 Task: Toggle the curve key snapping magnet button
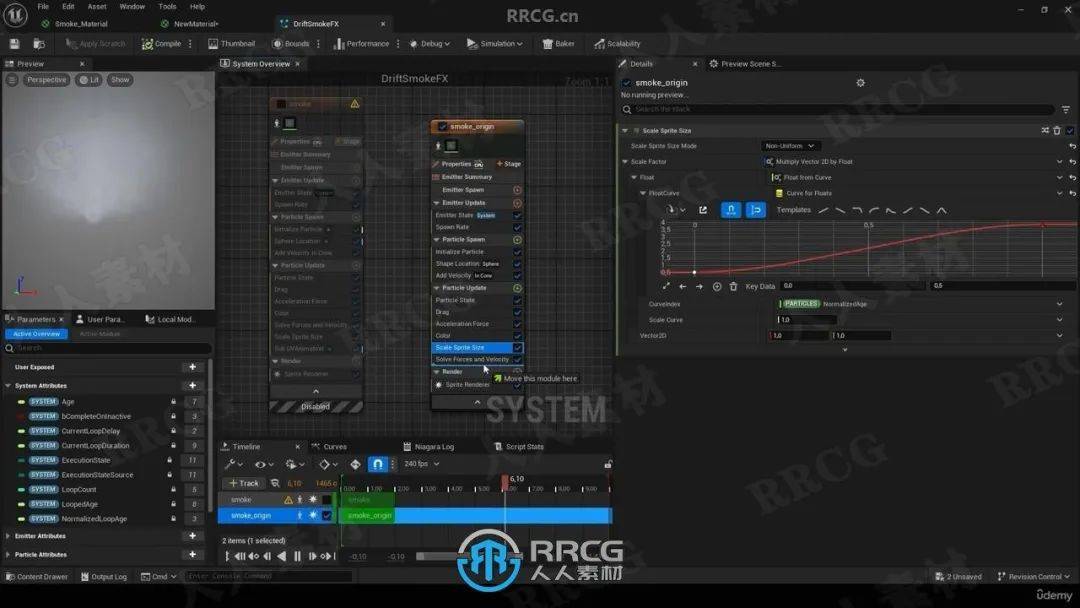point(731,210)
